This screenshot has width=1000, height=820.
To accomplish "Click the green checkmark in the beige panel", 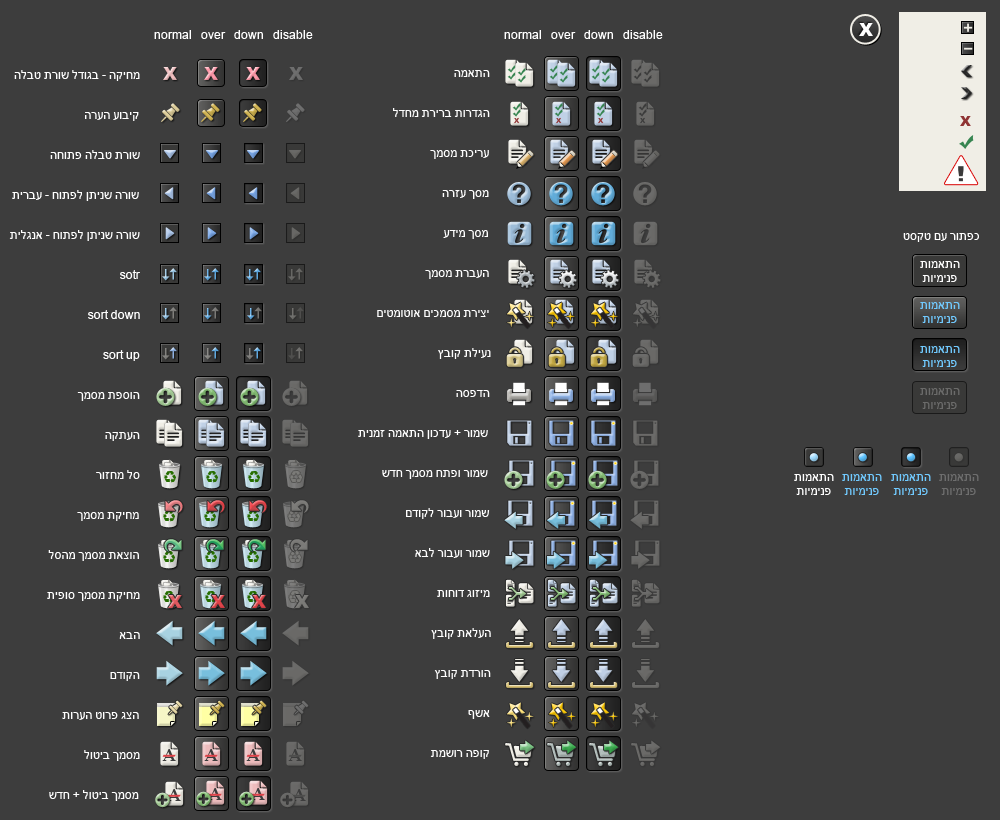I will (x=966, y=142).
